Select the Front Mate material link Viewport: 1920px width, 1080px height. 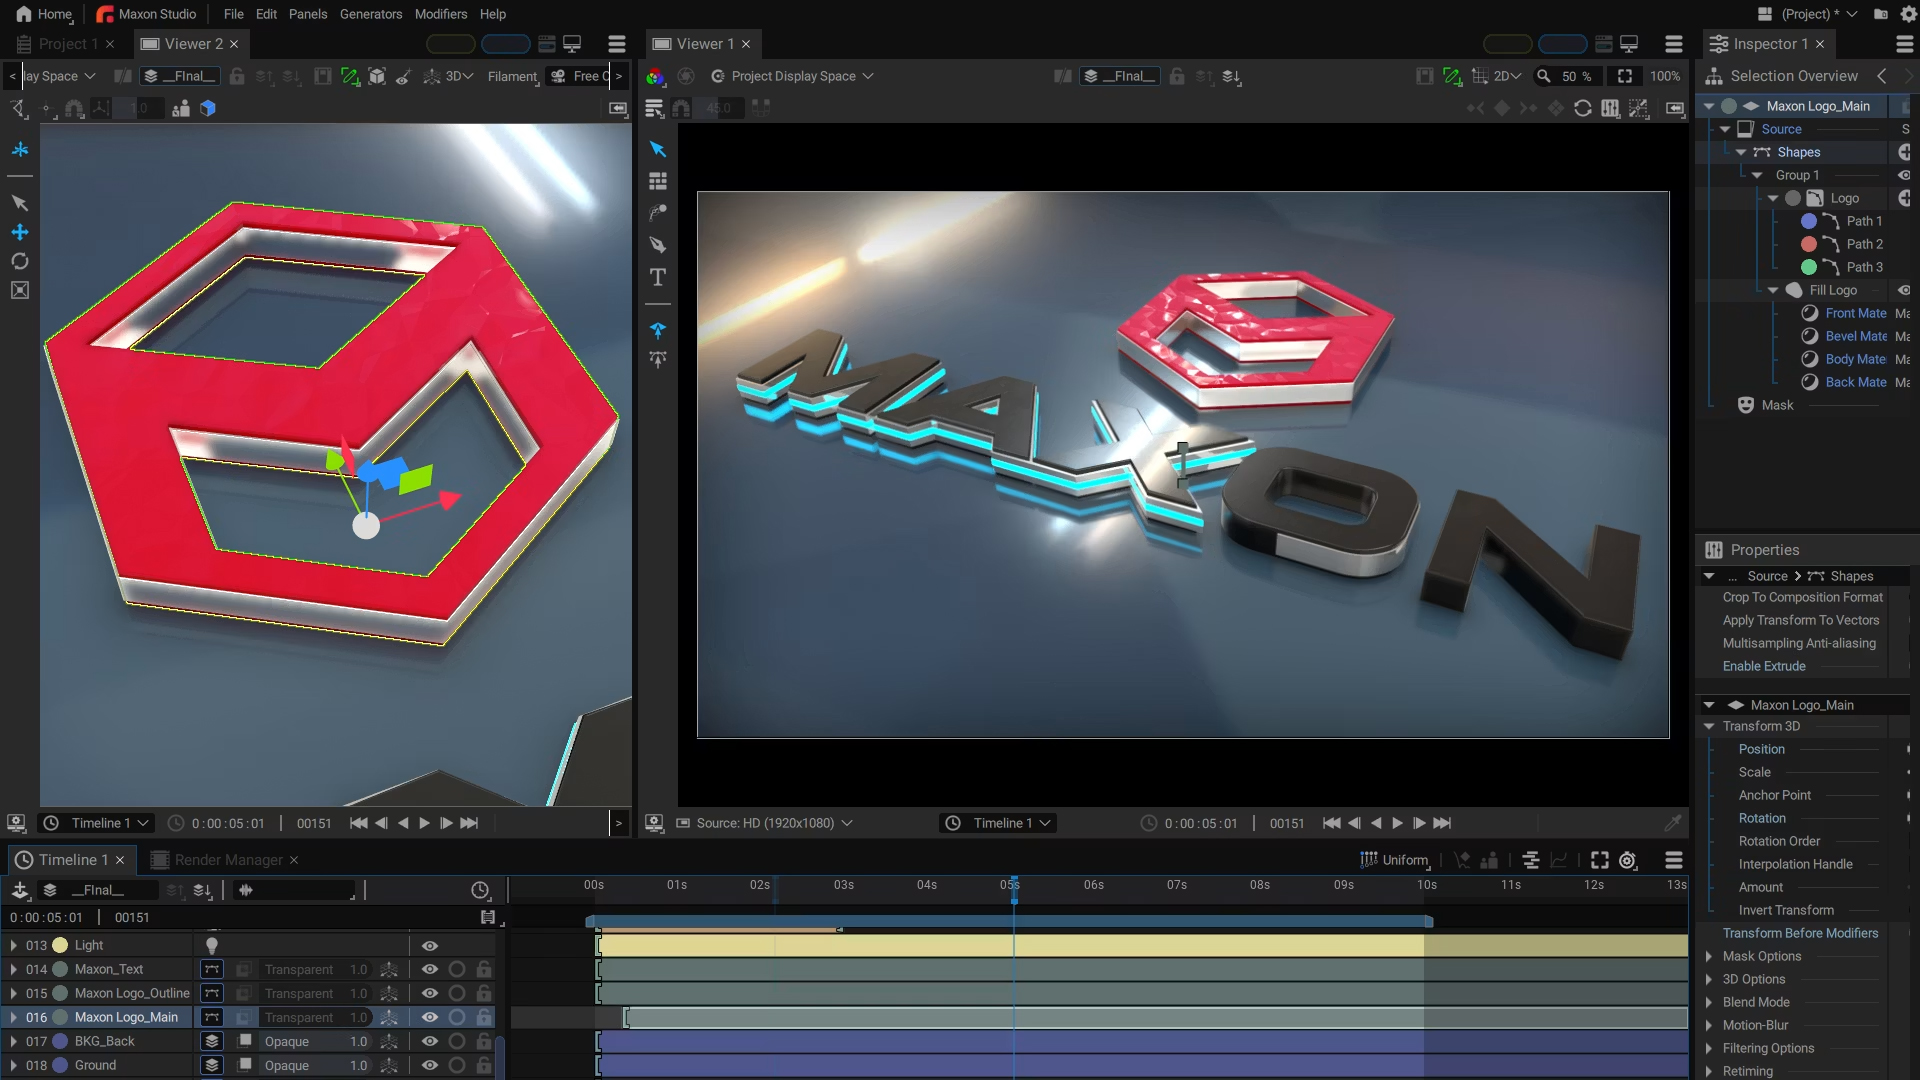tap(1856, 313)
